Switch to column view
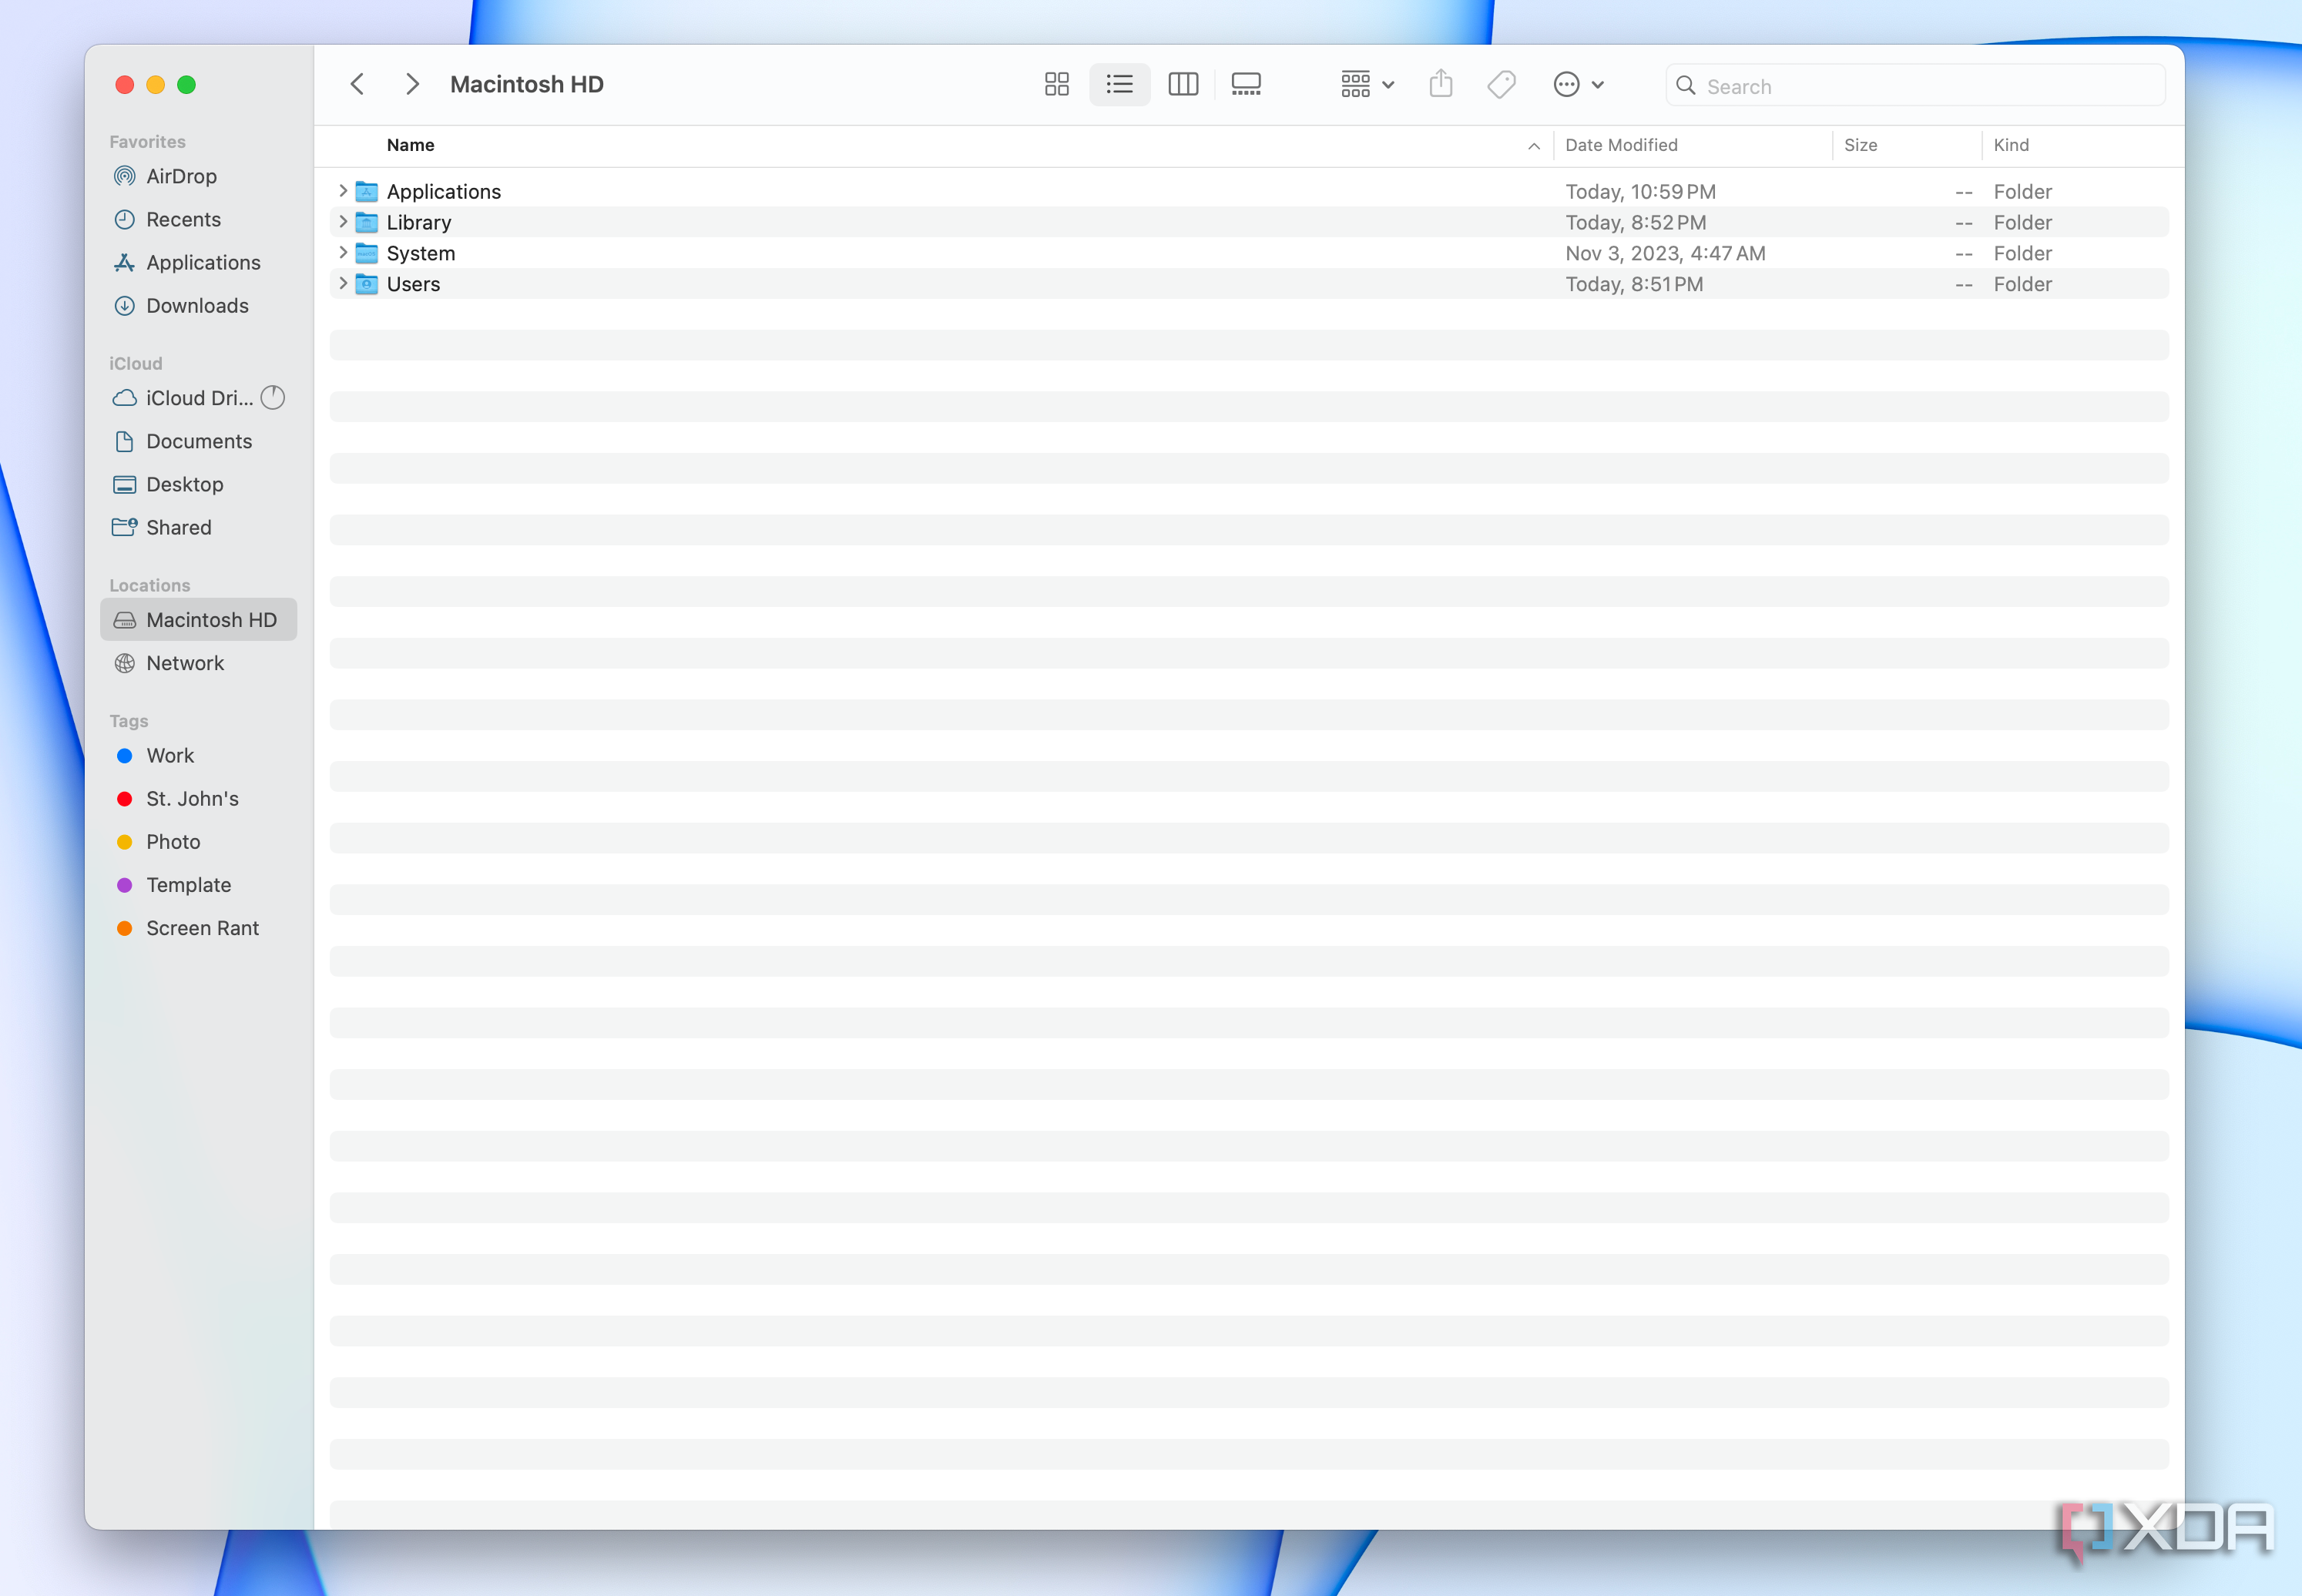This screenshot has height=1596, width=2302. pos(1183,84)
